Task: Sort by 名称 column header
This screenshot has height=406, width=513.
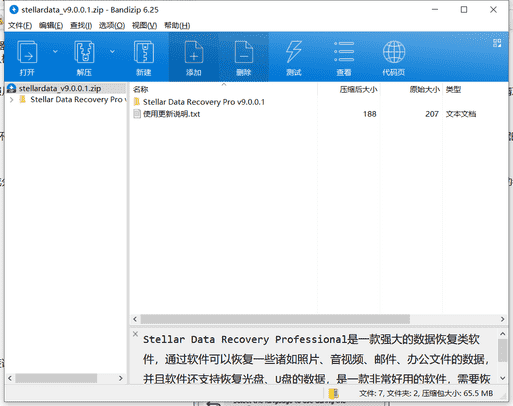Action: (x=140, y=89)
